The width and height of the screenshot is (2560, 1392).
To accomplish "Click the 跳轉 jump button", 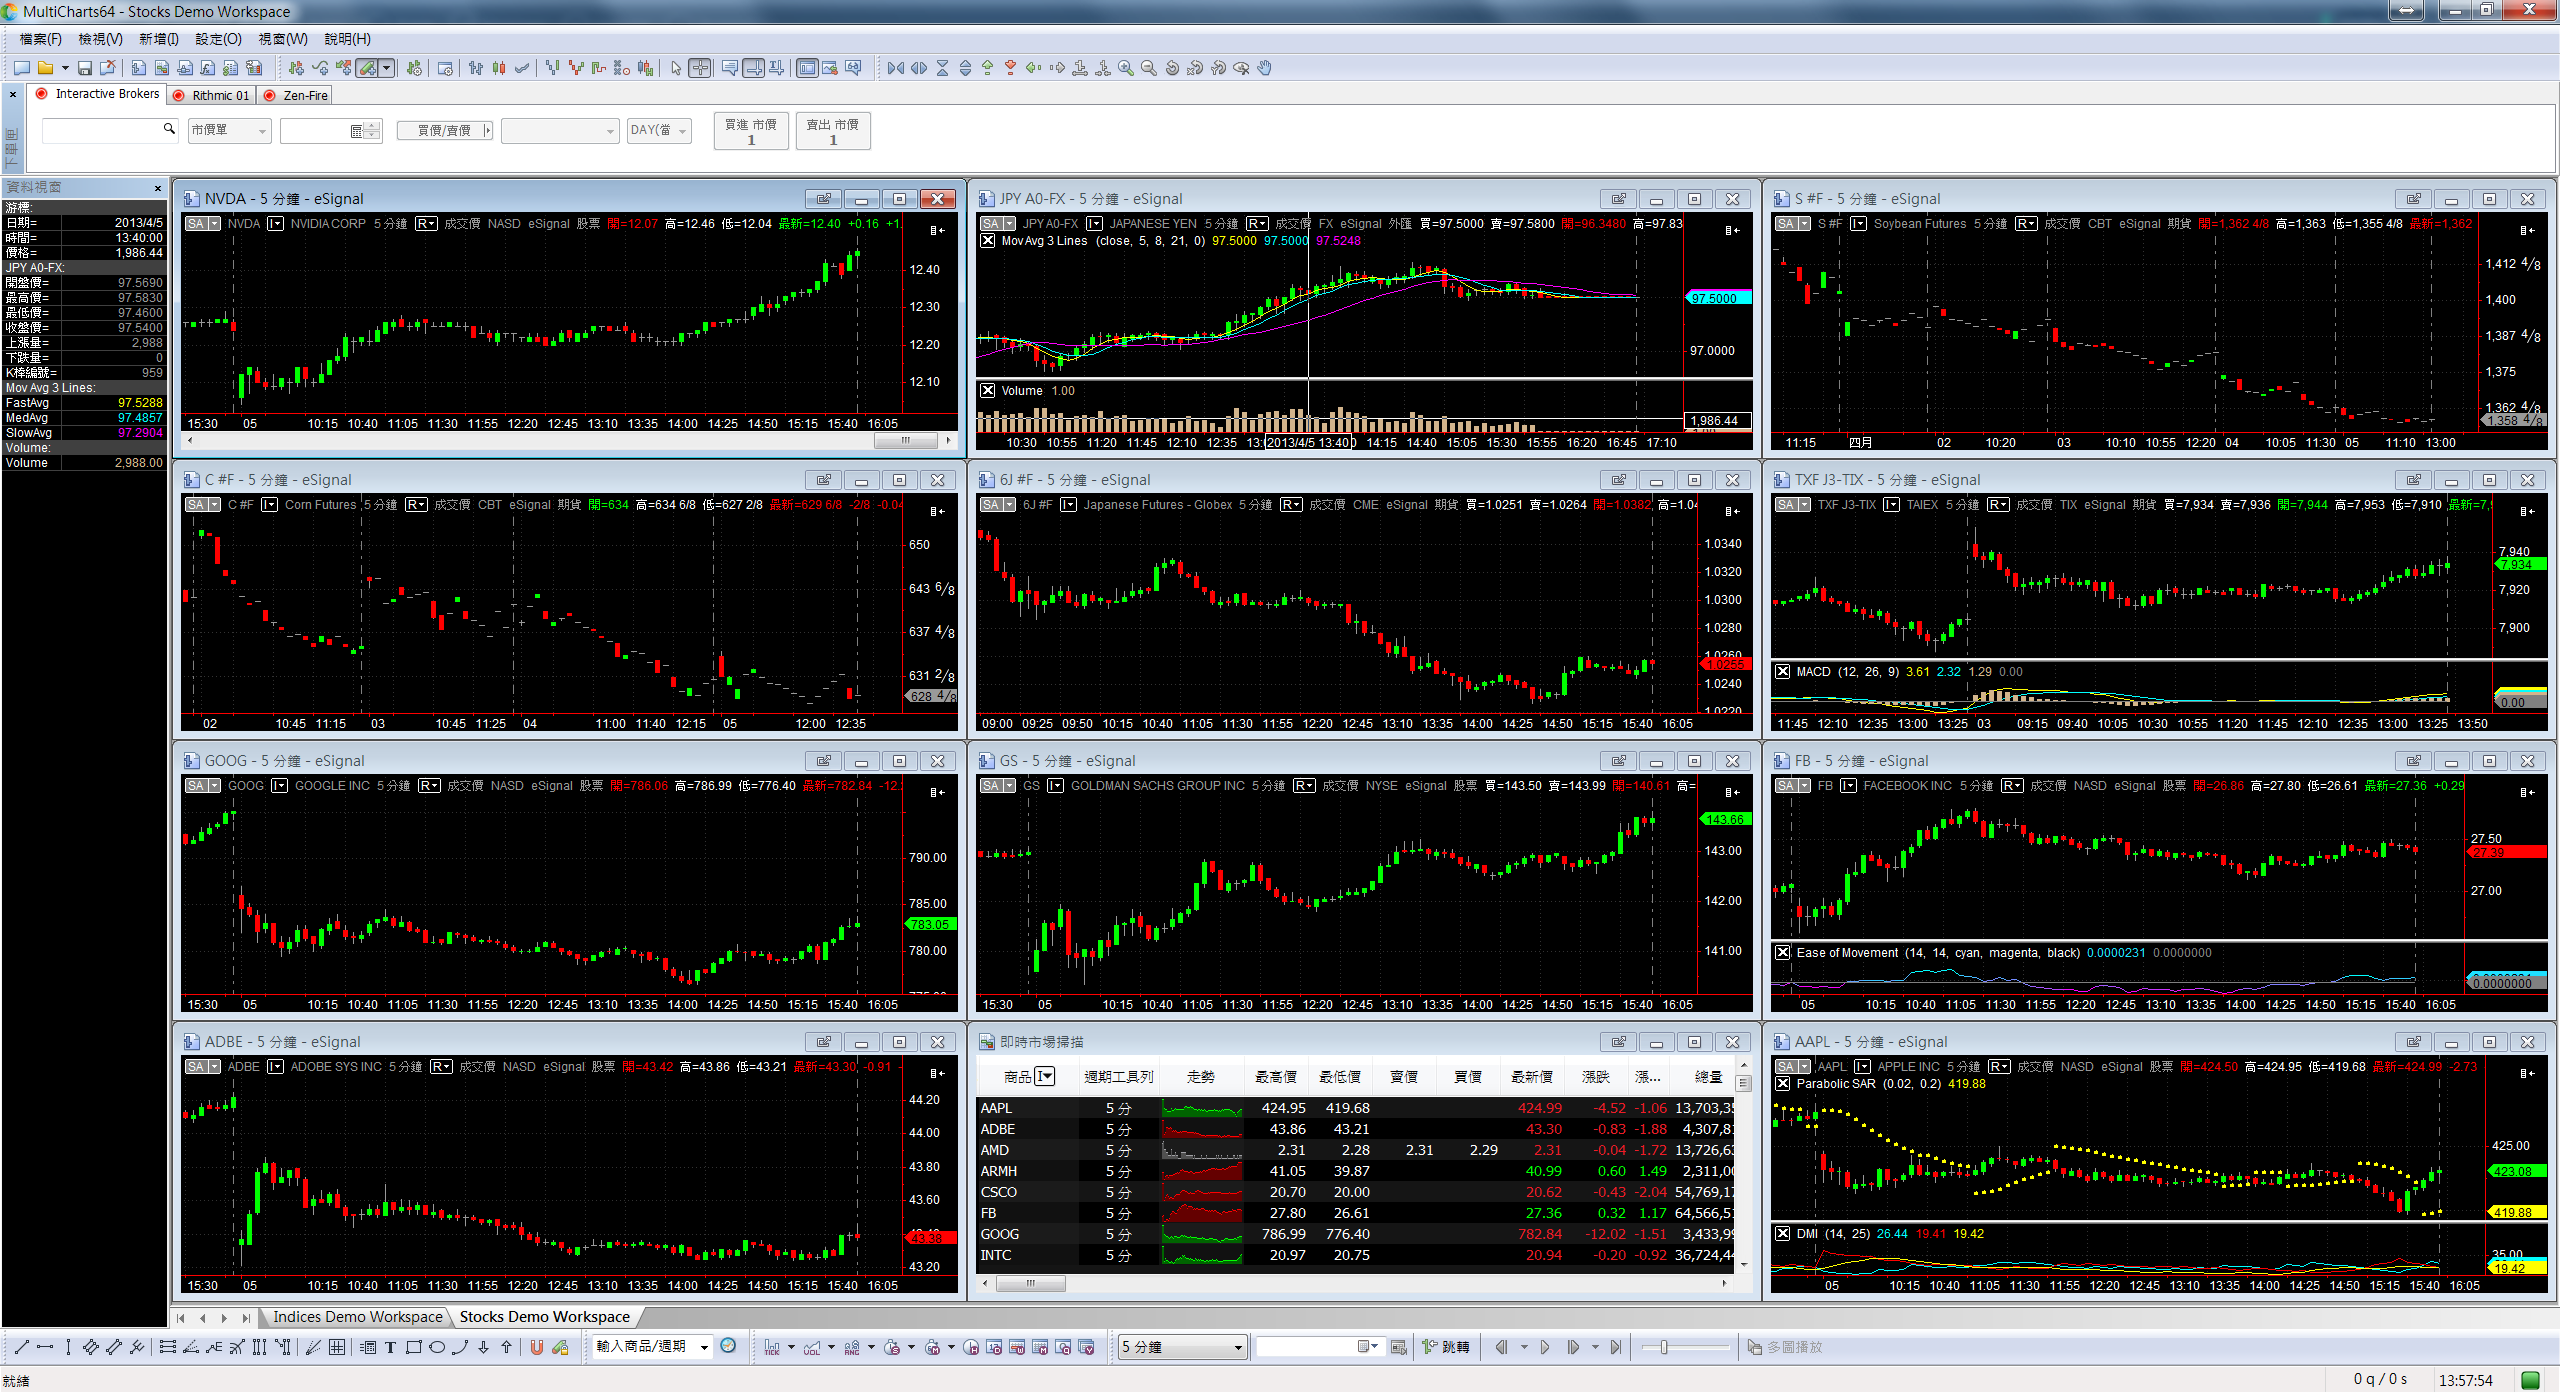I will 1446,1347.
